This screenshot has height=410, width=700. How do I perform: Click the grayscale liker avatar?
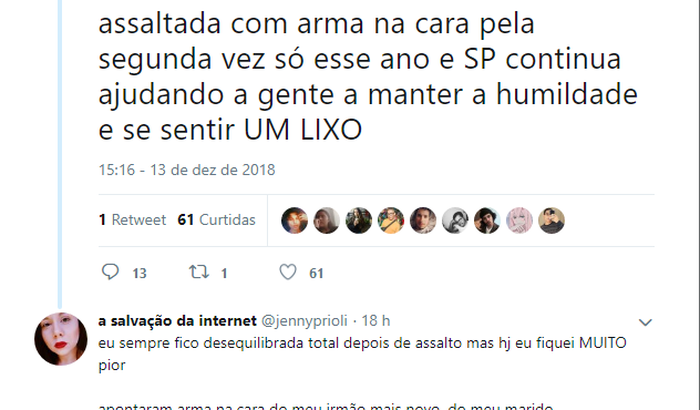pos(456,220)
